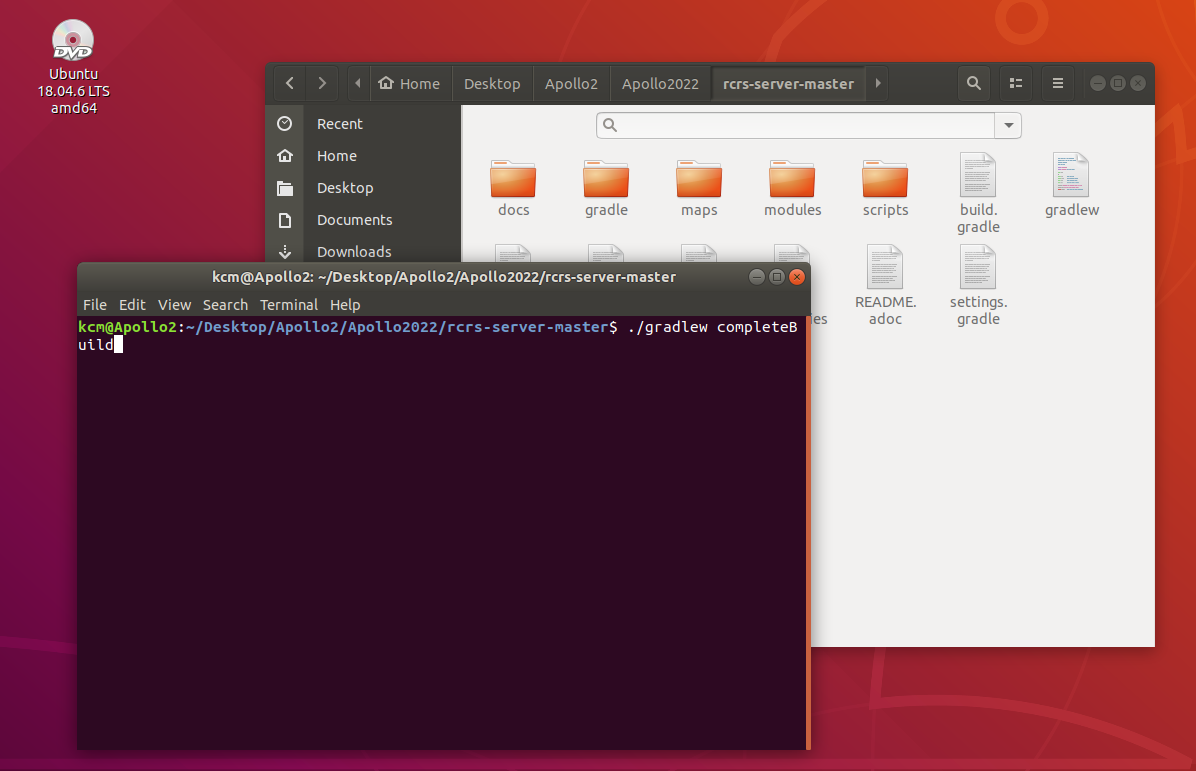Click the terminal scrollbar
This screenshot has width=1196, height=771.
[x=808, y=532]
